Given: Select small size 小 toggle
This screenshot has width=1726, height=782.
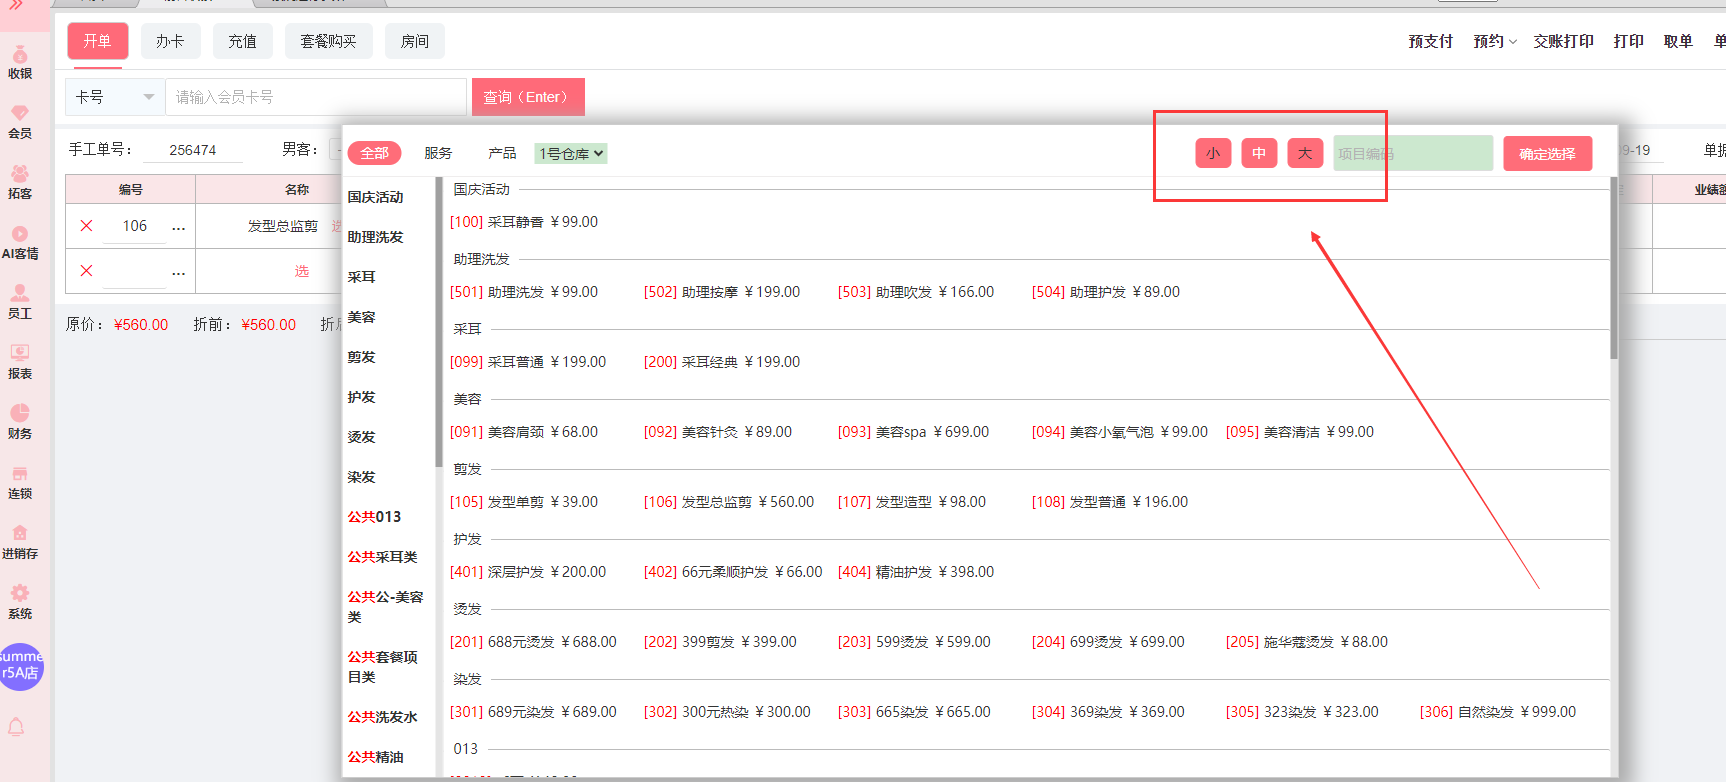Looking at the screenshot, I should (x=1213, y=153).
